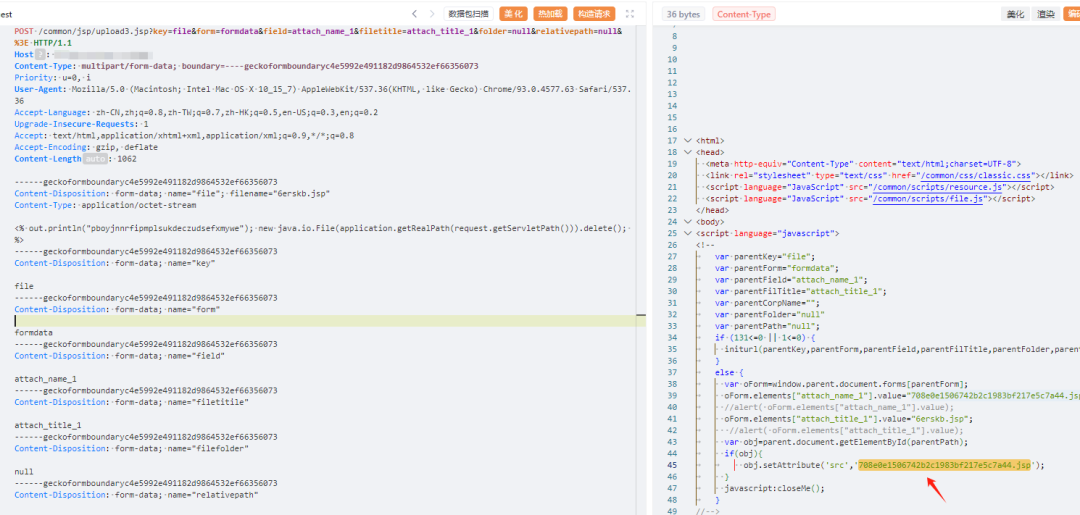Click the auto badge beside Content-Length
Image resolution: width=1080 pixels, height=515 pixels.
pyautogui.click(x=96, y=158)
